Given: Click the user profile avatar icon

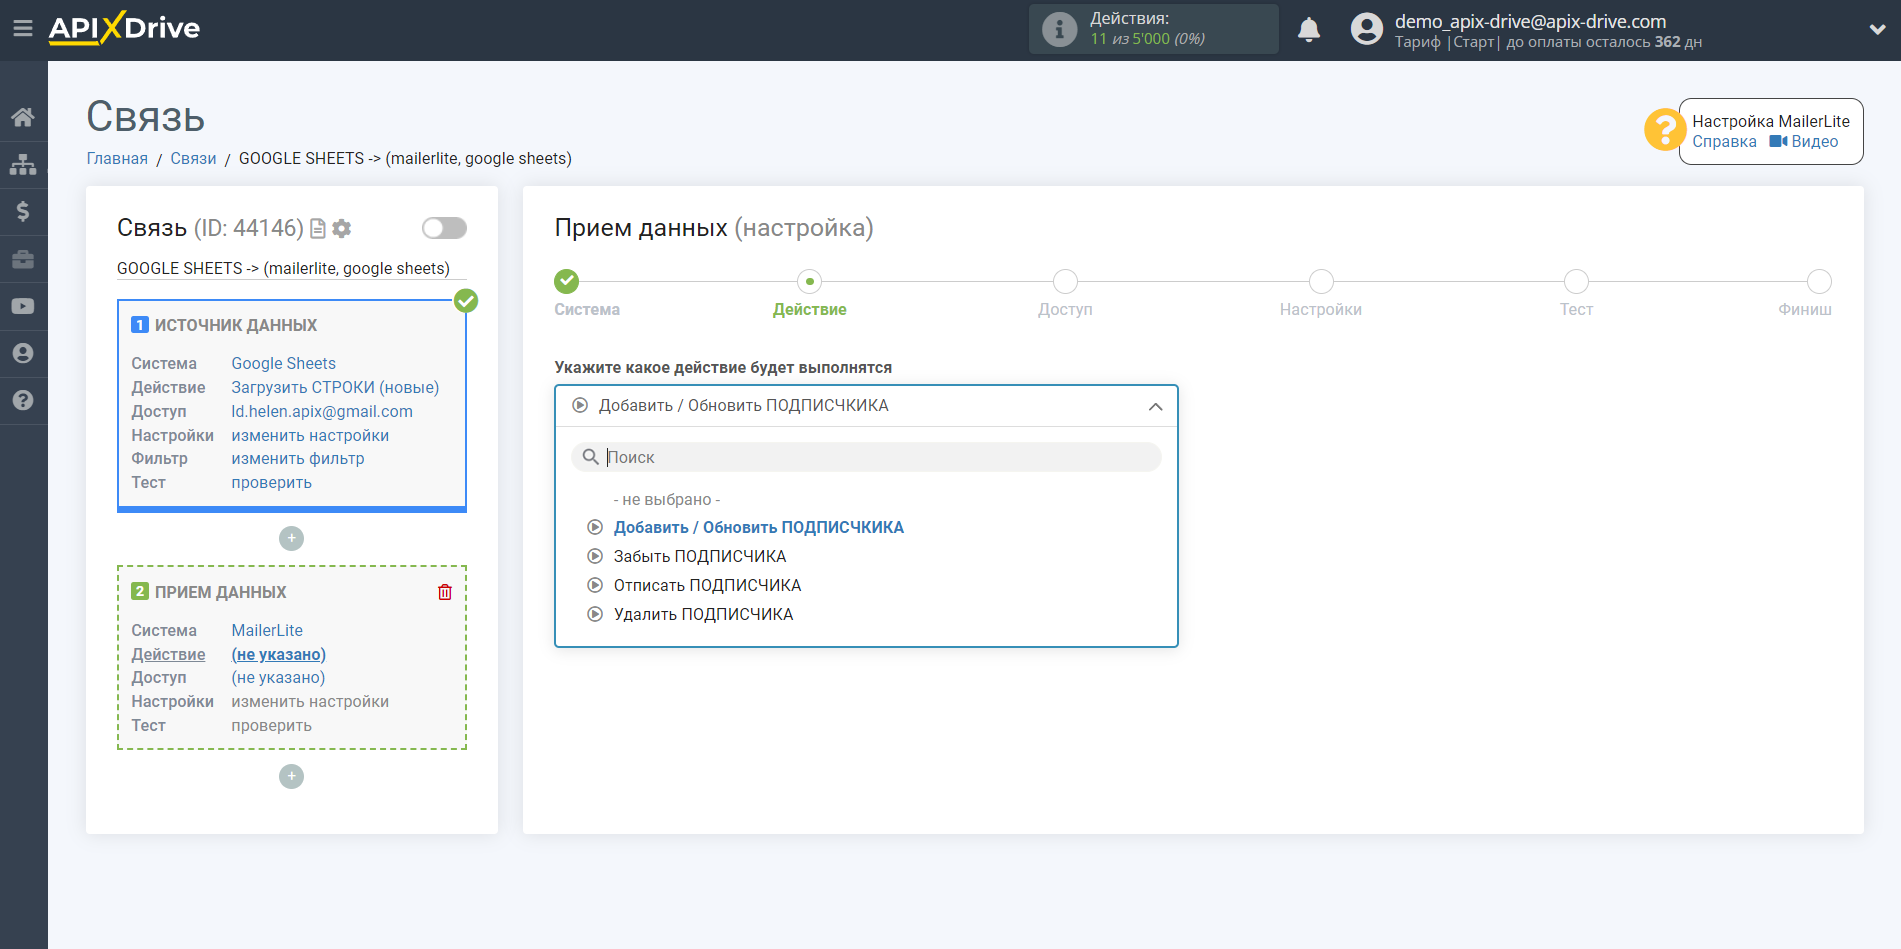Looking at the screenshot, I should tap(1366, 29).
